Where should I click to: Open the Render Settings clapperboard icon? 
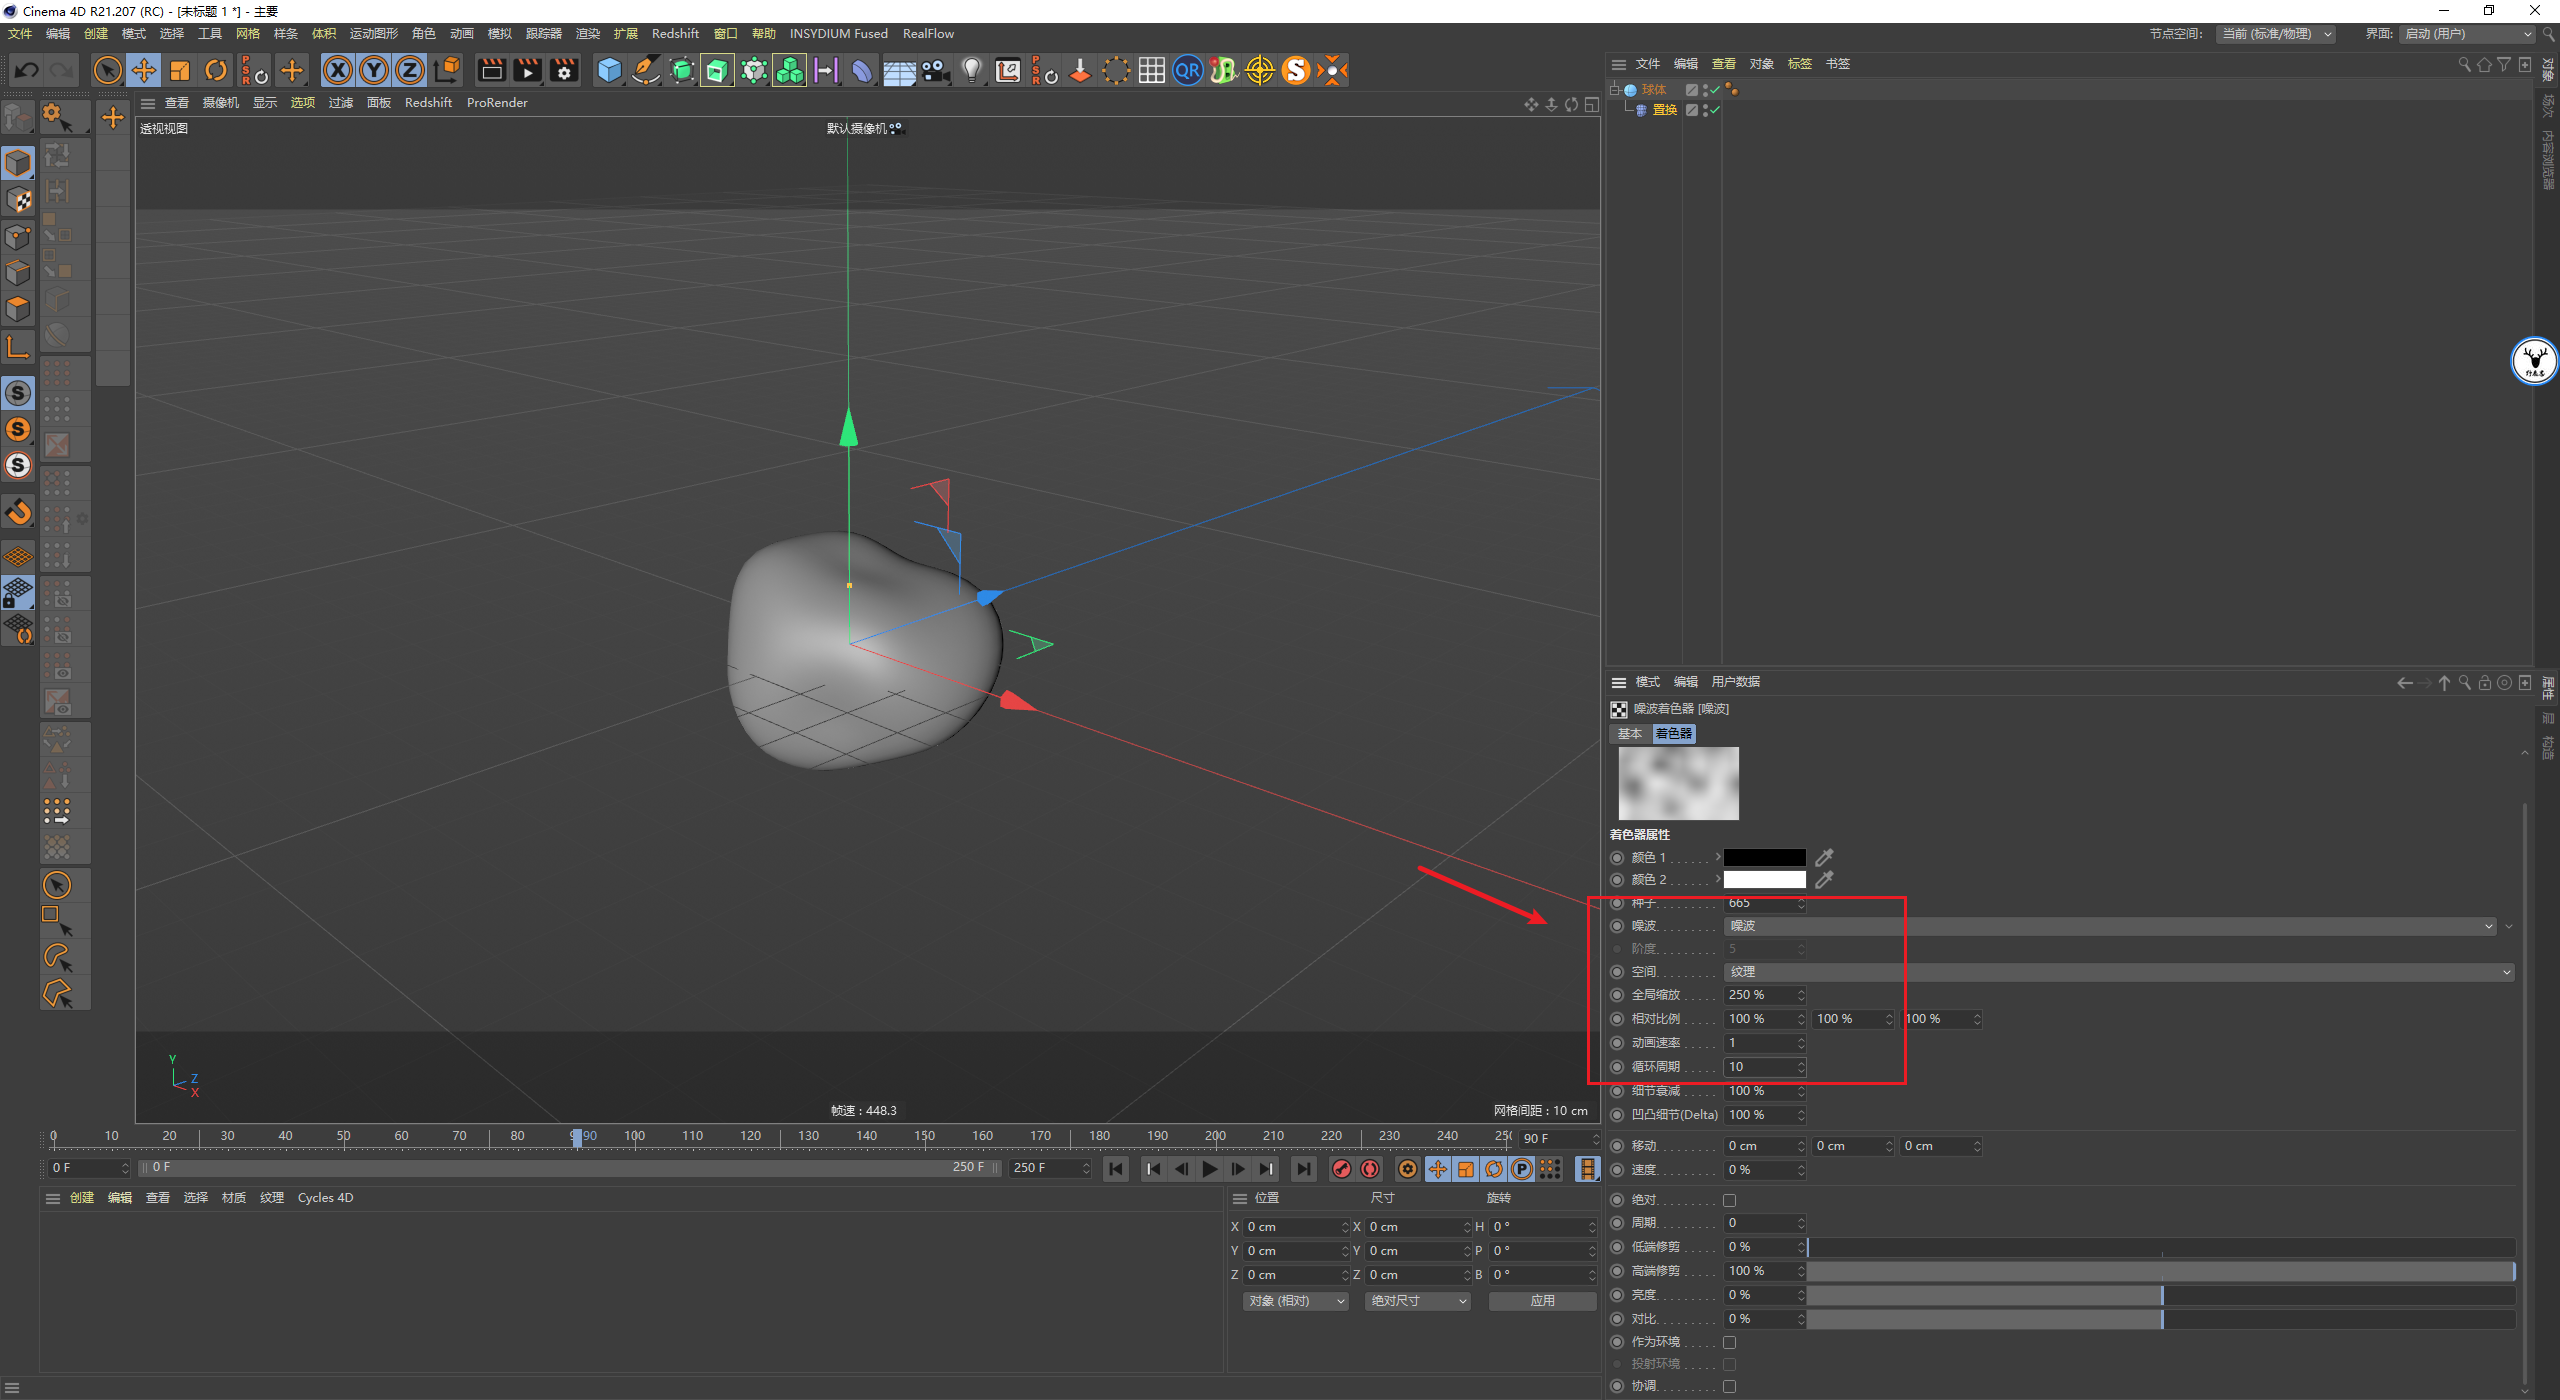(564, 70)
